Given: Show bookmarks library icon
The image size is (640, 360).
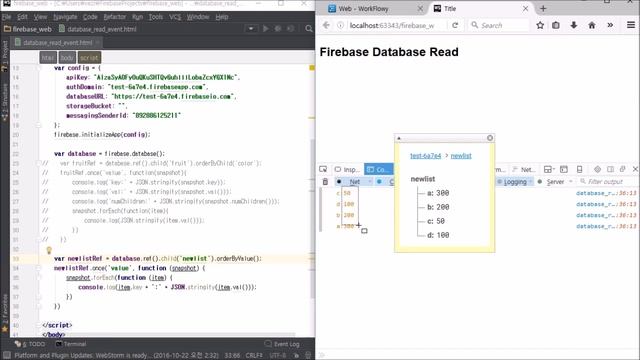Looking at the screenshot, I should point(556,25).
